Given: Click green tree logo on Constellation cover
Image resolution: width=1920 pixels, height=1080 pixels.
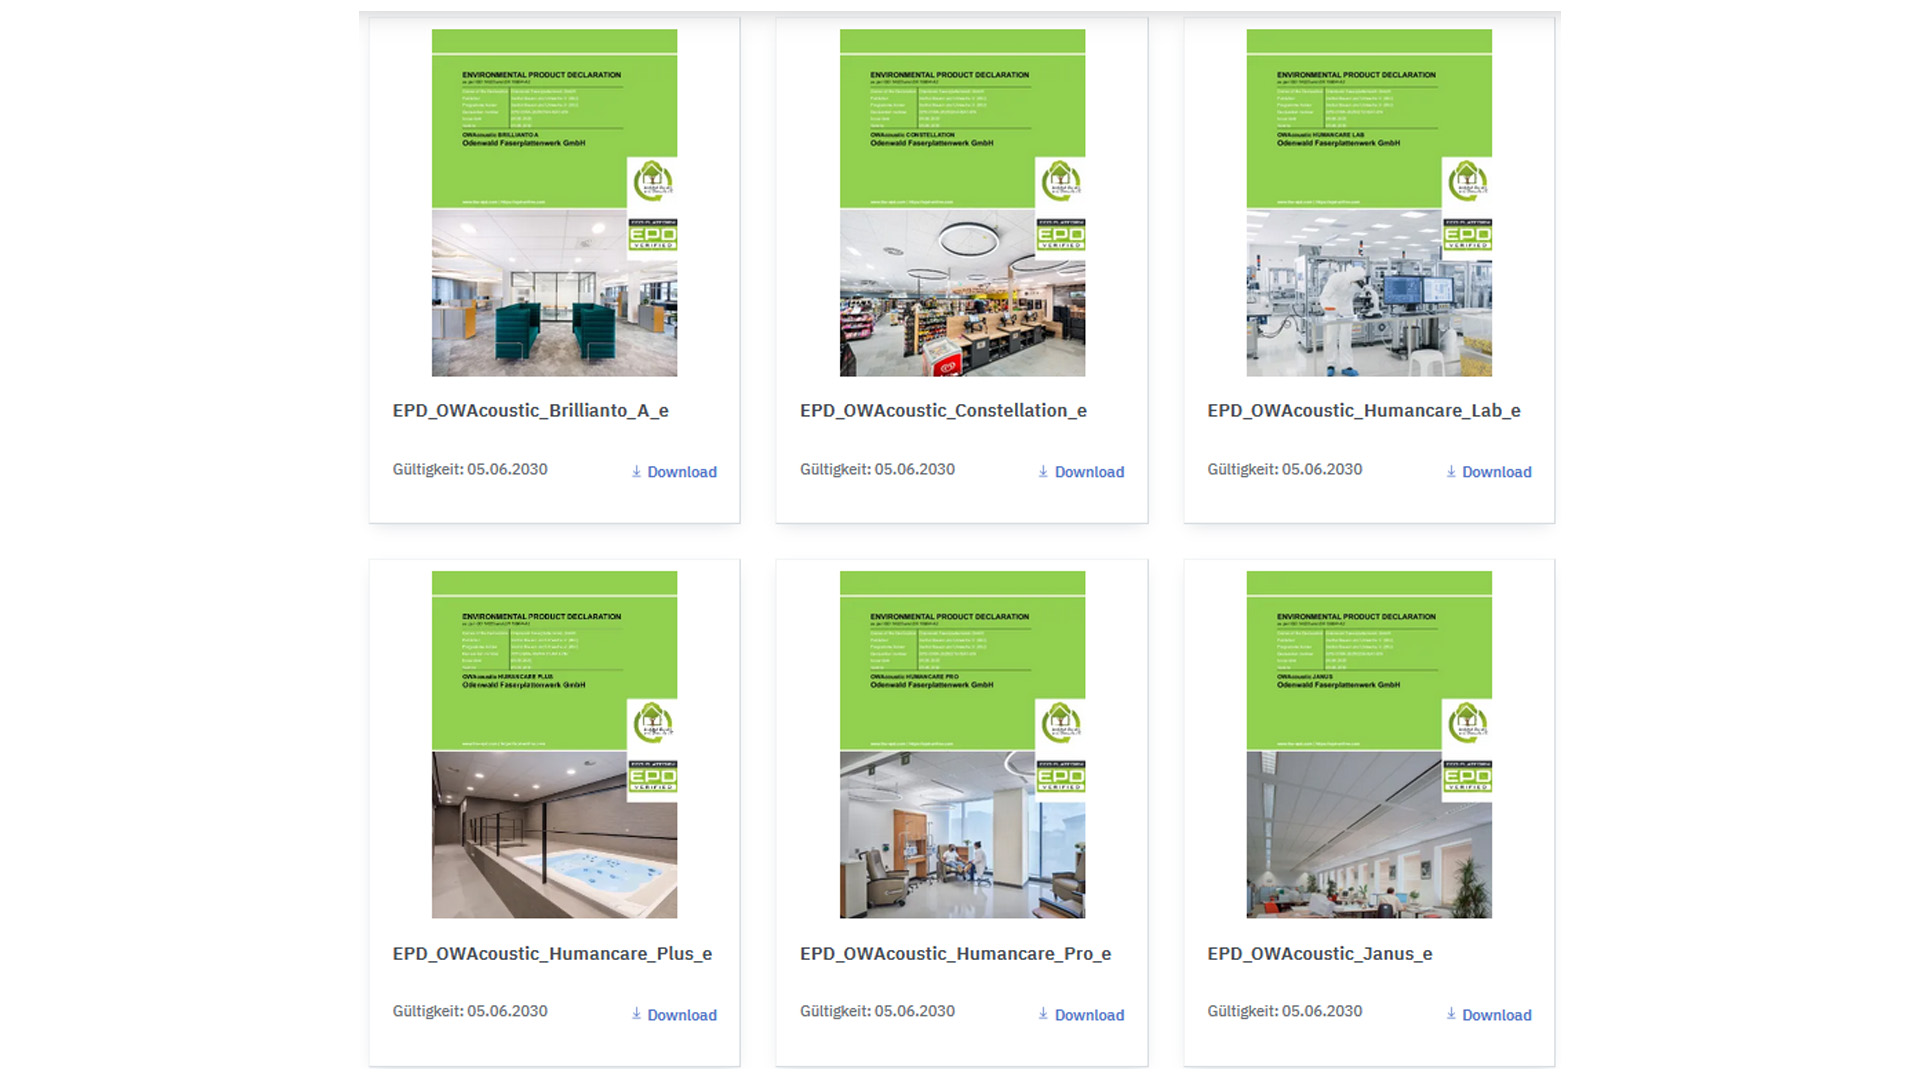Looking at the screenshot, I should click(x=1060, y=181).
